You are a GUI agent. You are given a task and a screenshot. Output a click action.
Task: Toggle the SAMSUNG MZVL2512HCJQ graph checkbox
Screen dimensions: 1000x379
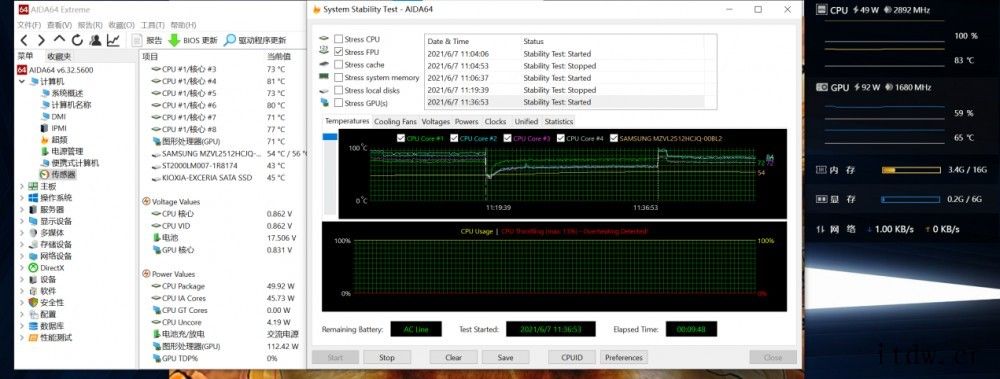(614, 138)
